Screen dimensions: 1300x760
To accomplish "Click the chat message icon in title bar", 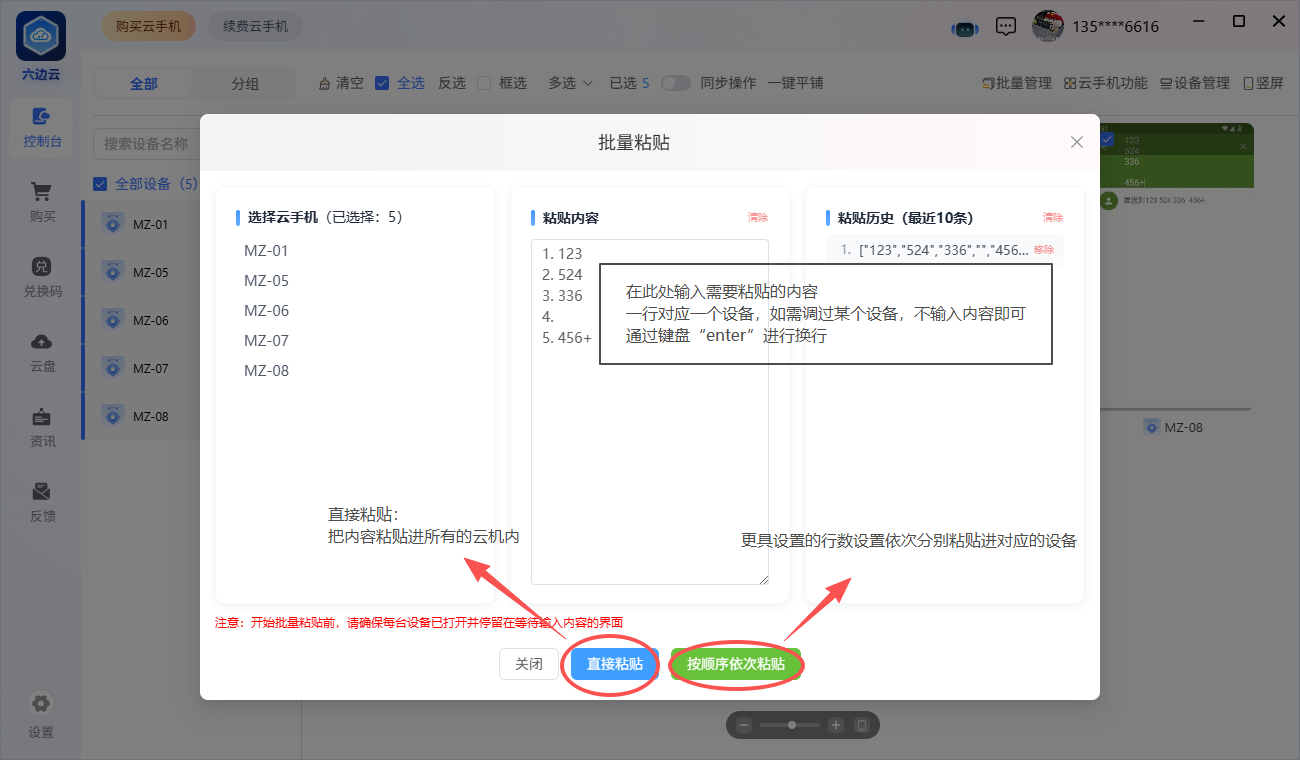I will click(1006, 27).
